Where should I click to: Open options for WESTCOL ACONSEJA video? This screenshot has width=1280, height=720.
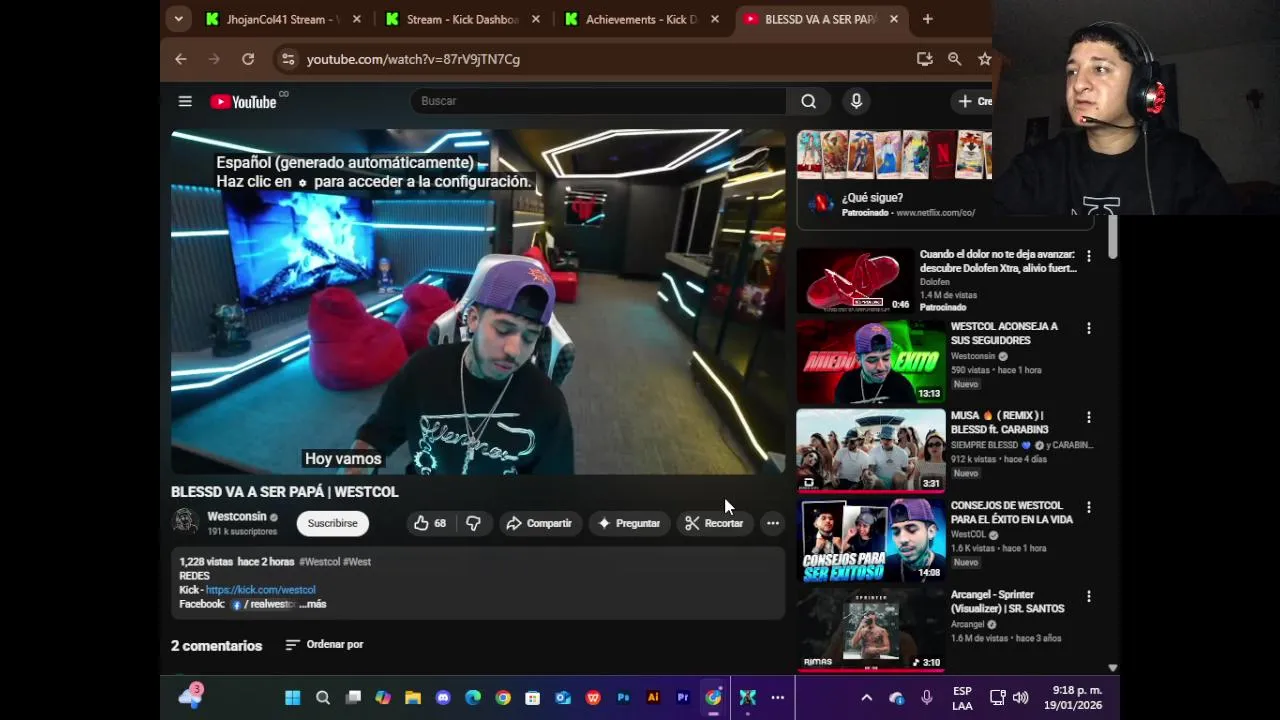coord(1088,328)
